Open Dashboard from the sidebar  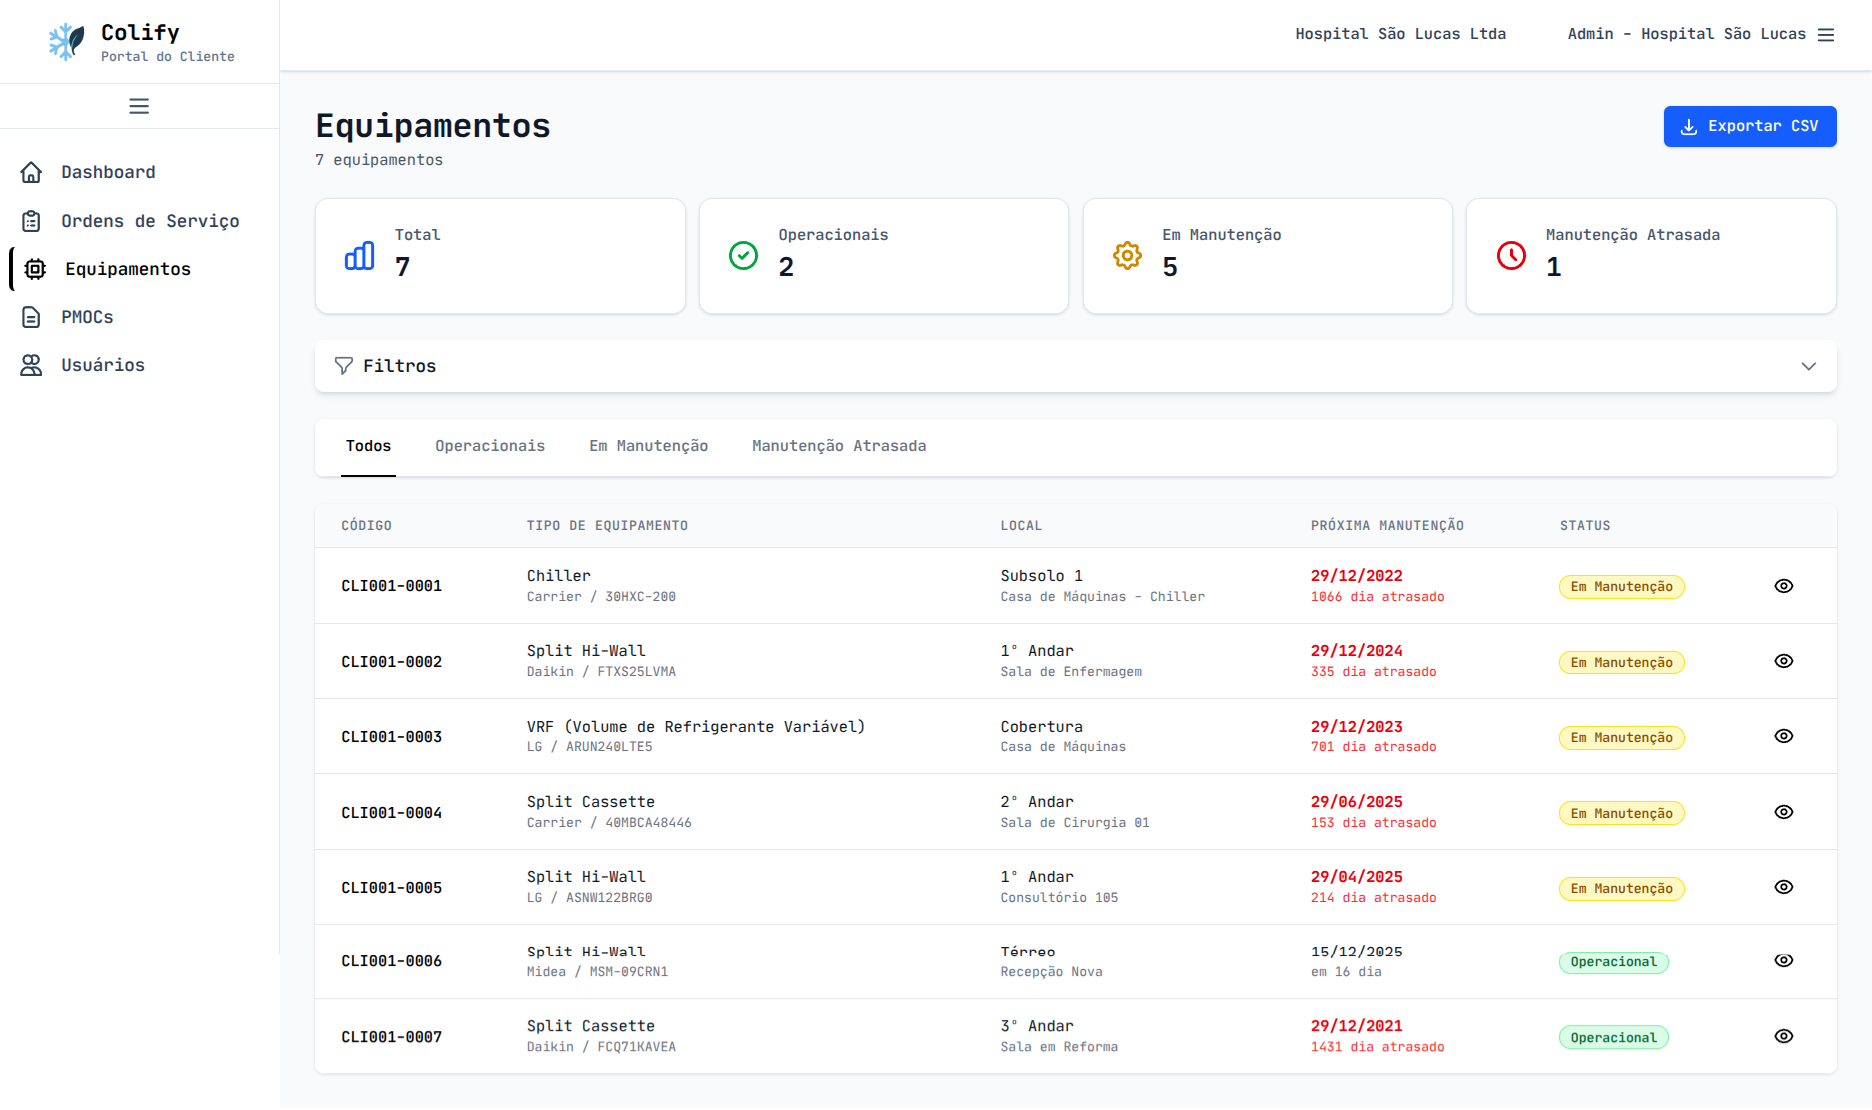108,172
